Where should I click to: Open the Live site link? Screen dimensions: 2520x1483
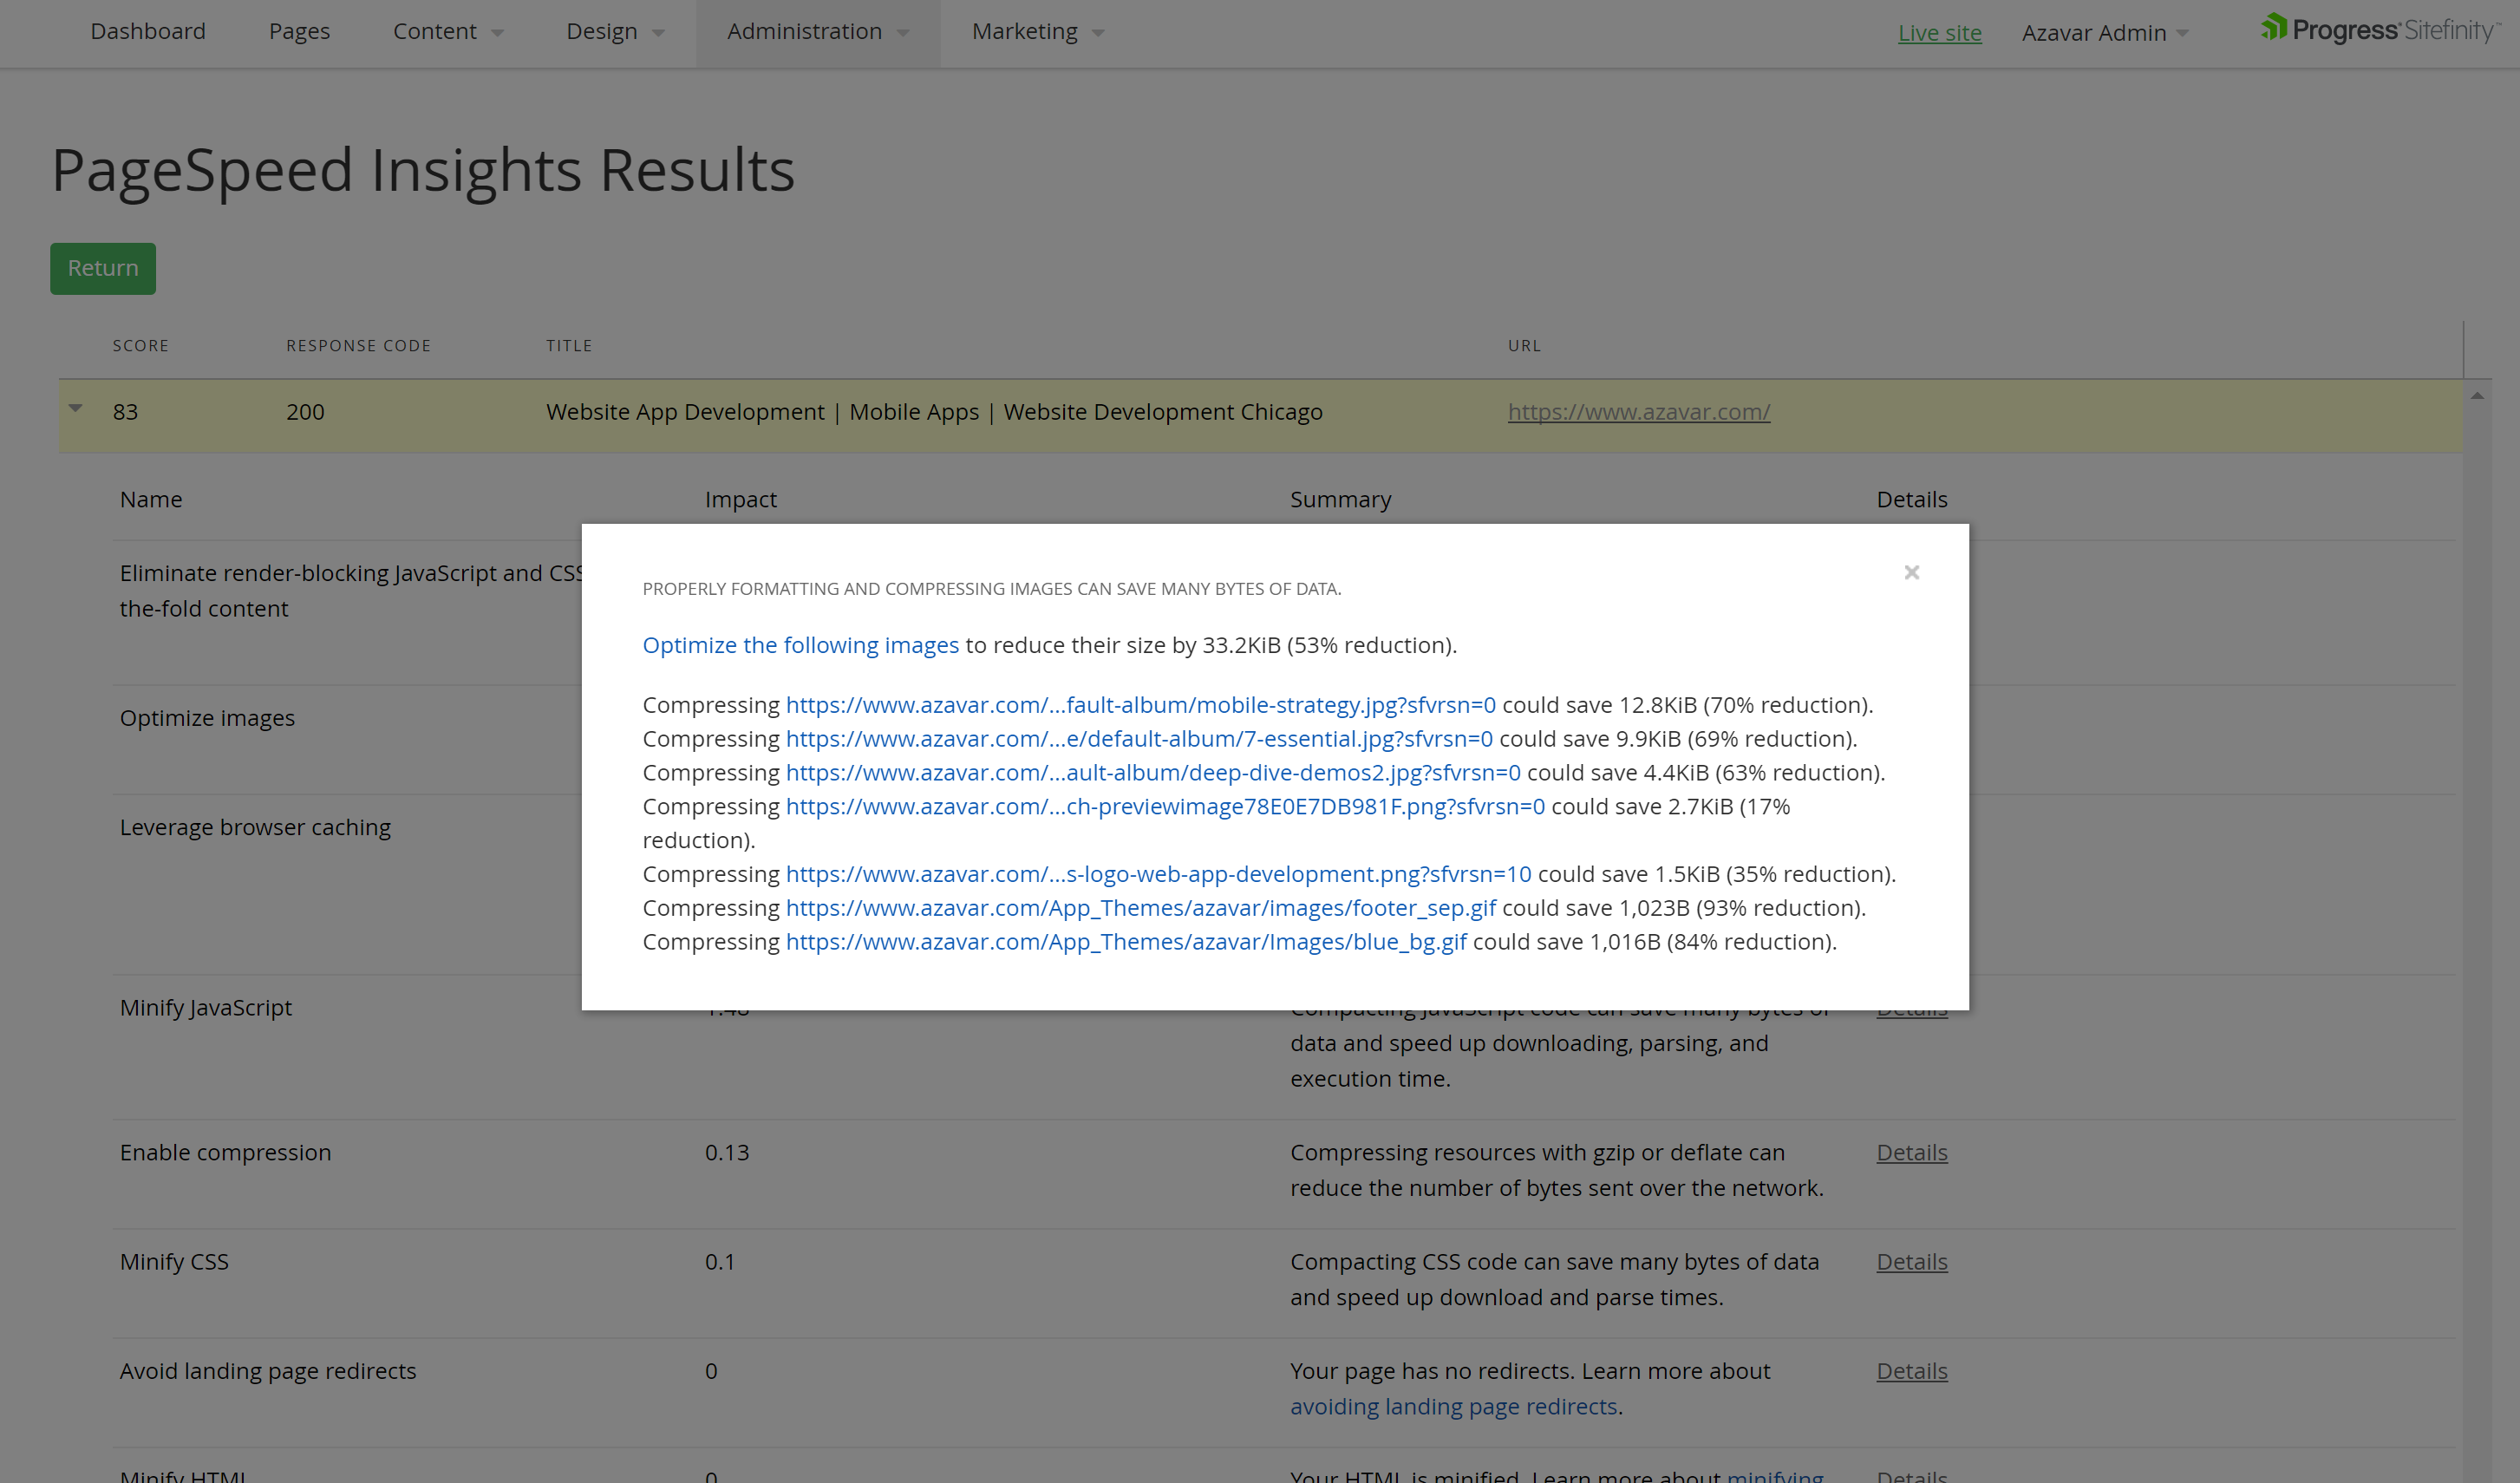[1939, 32]
